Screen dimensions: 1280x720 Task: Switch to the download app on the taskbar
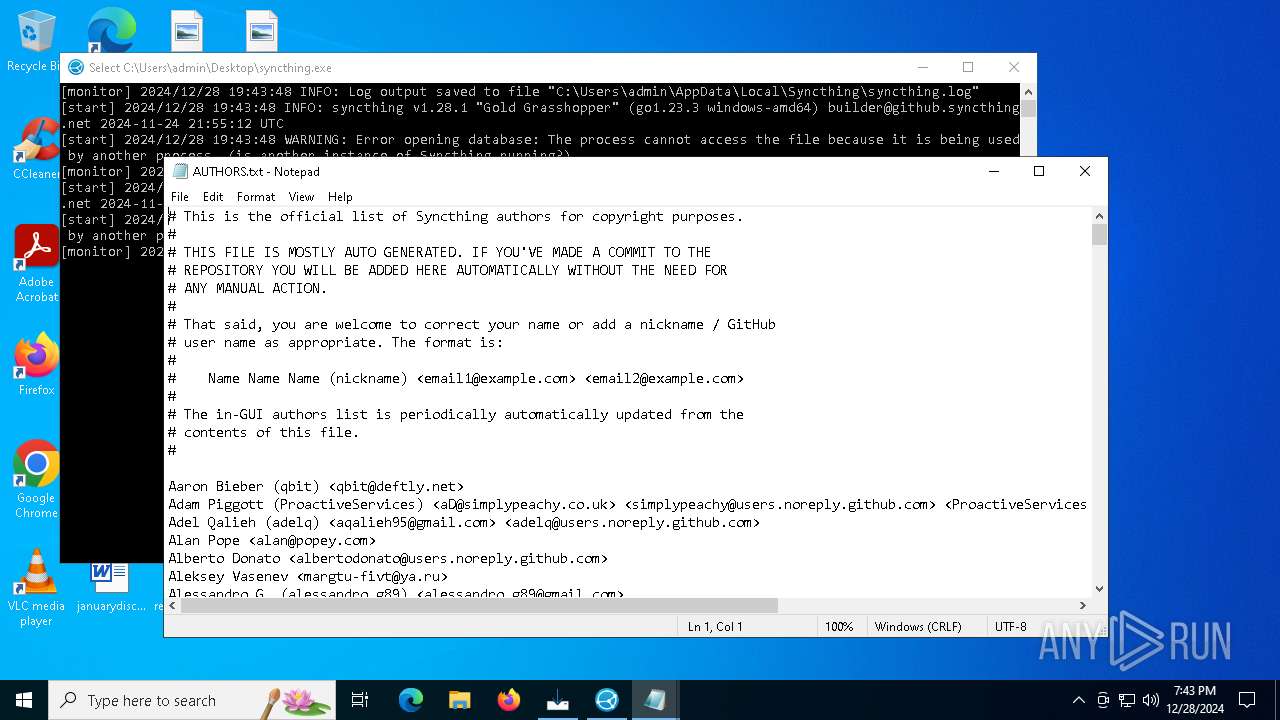(558, 700)
